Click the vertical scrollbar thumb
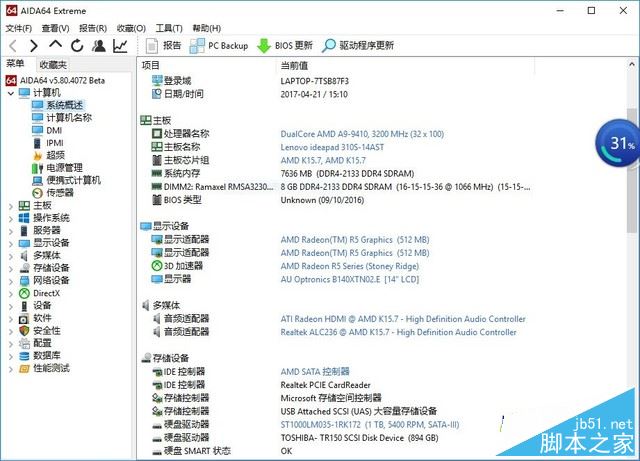 (632, 171)
